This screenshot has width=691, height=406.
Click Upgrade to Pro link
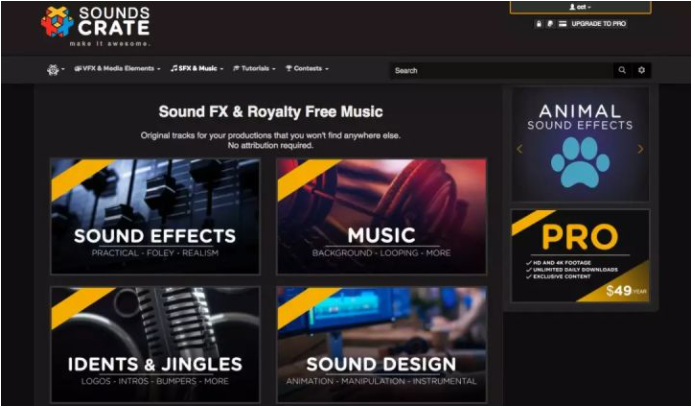point(598,24)
